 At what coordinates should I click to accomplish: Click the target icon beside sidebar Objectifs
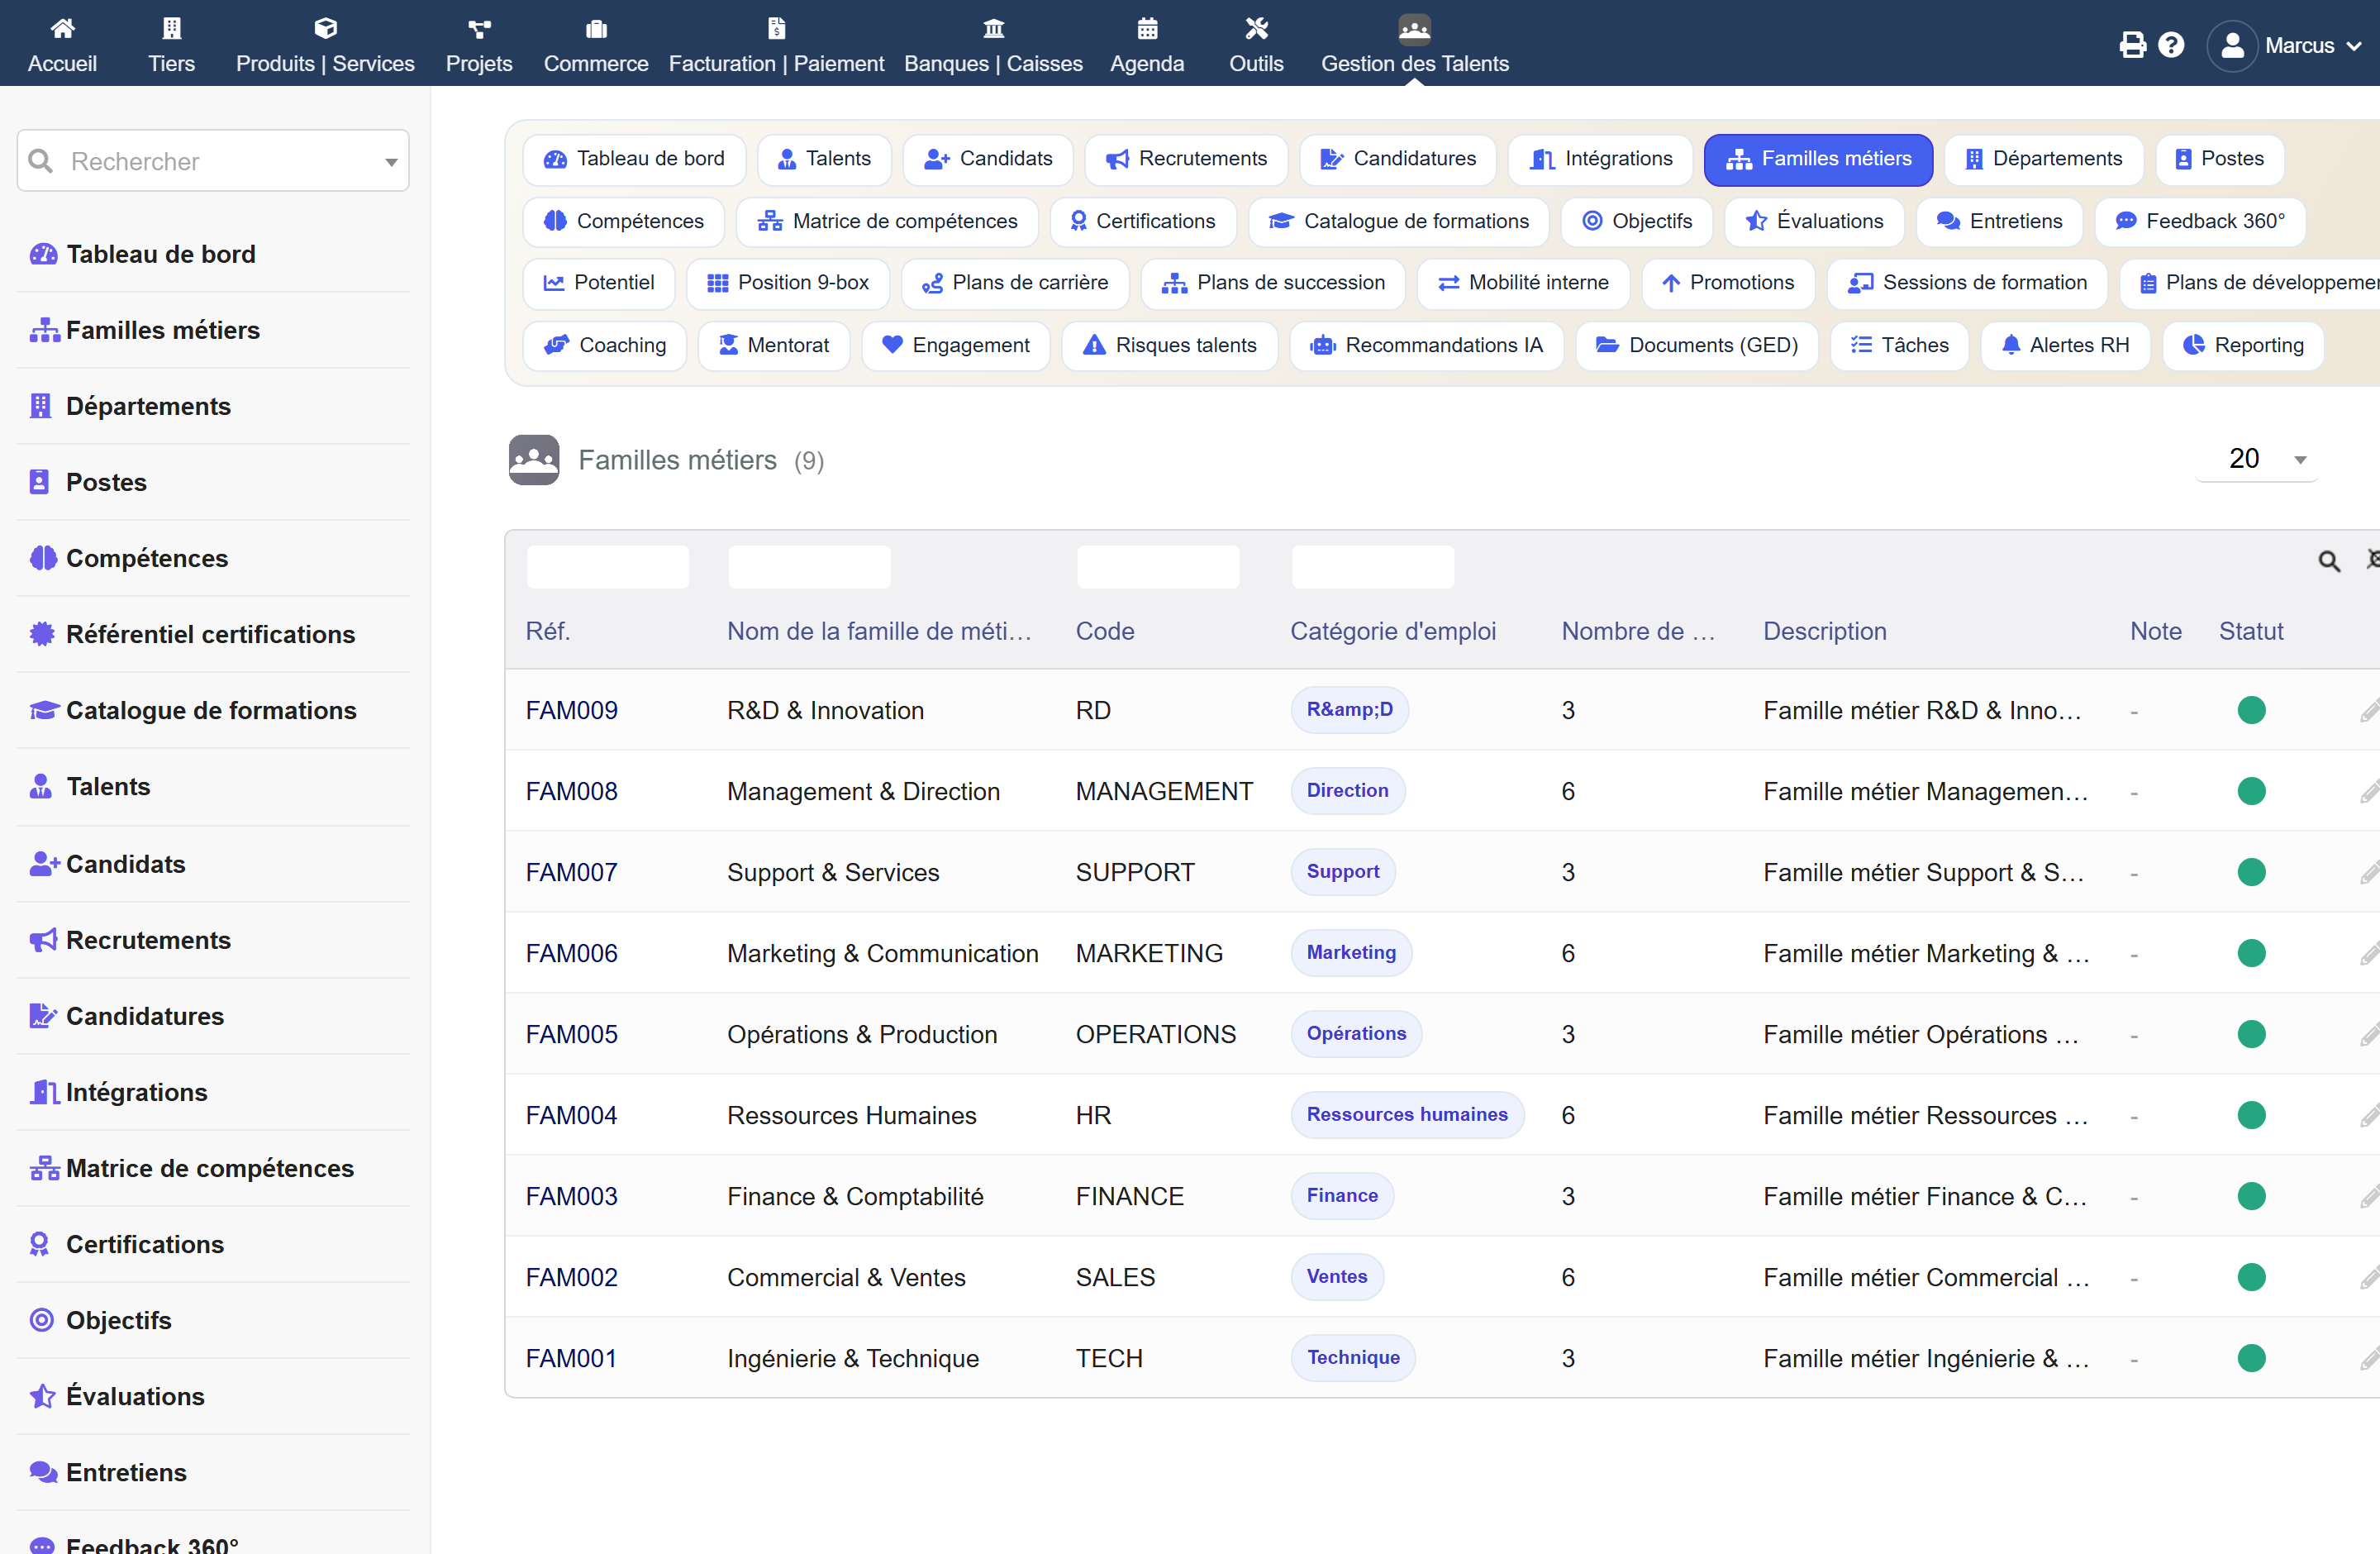[x=42, y=1320]
